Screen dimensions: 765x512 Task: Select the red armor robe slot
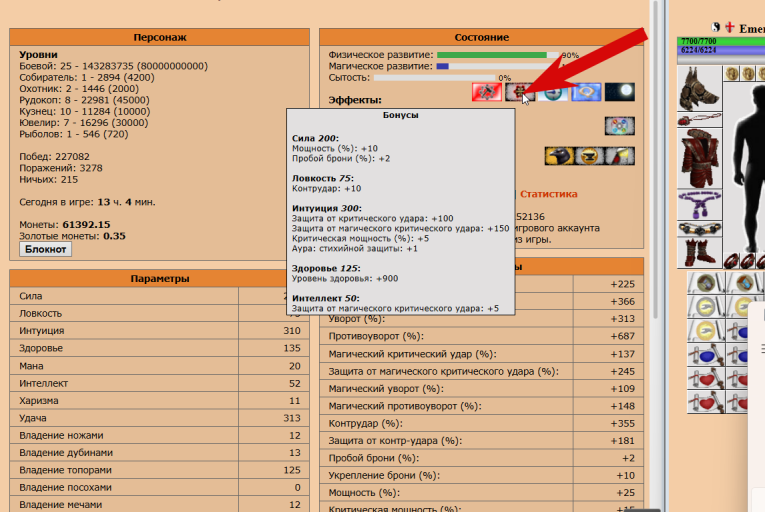pyautogui.click(x=700, y=158)
